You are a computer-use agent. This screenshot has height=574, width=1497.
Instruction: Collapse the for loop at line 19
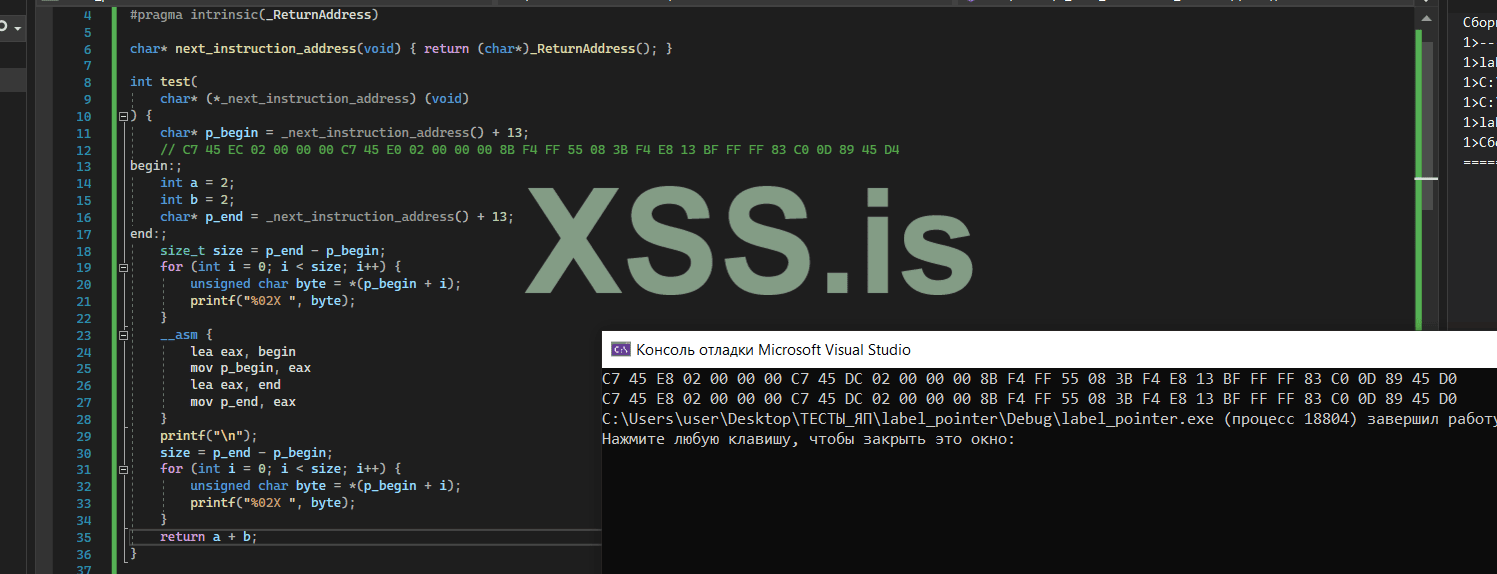(123, 267)
